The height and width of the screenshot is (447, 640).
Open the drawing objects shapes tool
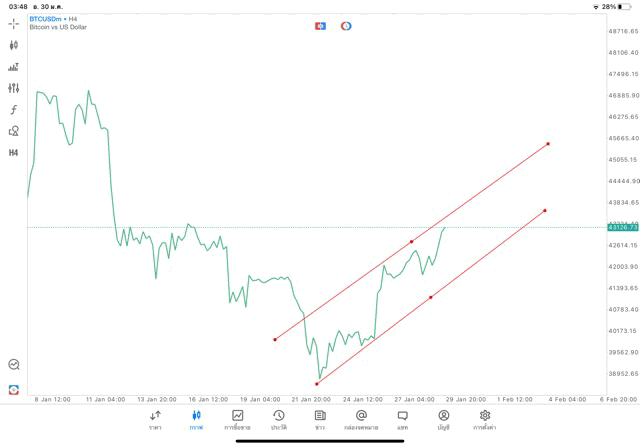point(14,131)
